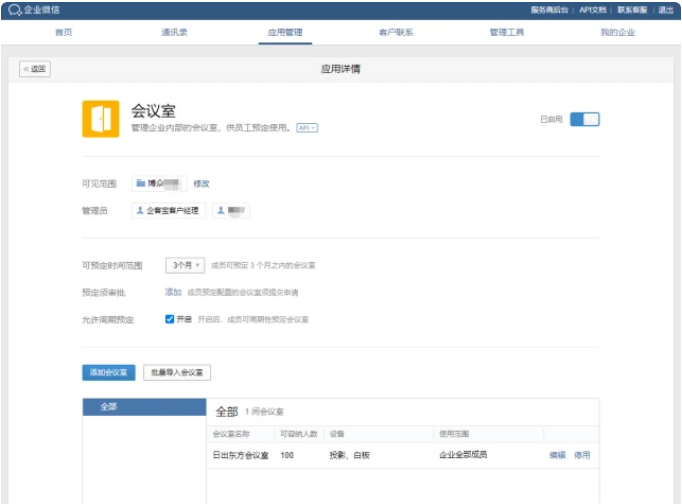
Task: Click the 企业全部成员 usage scope cell
Action: (463, 455)
